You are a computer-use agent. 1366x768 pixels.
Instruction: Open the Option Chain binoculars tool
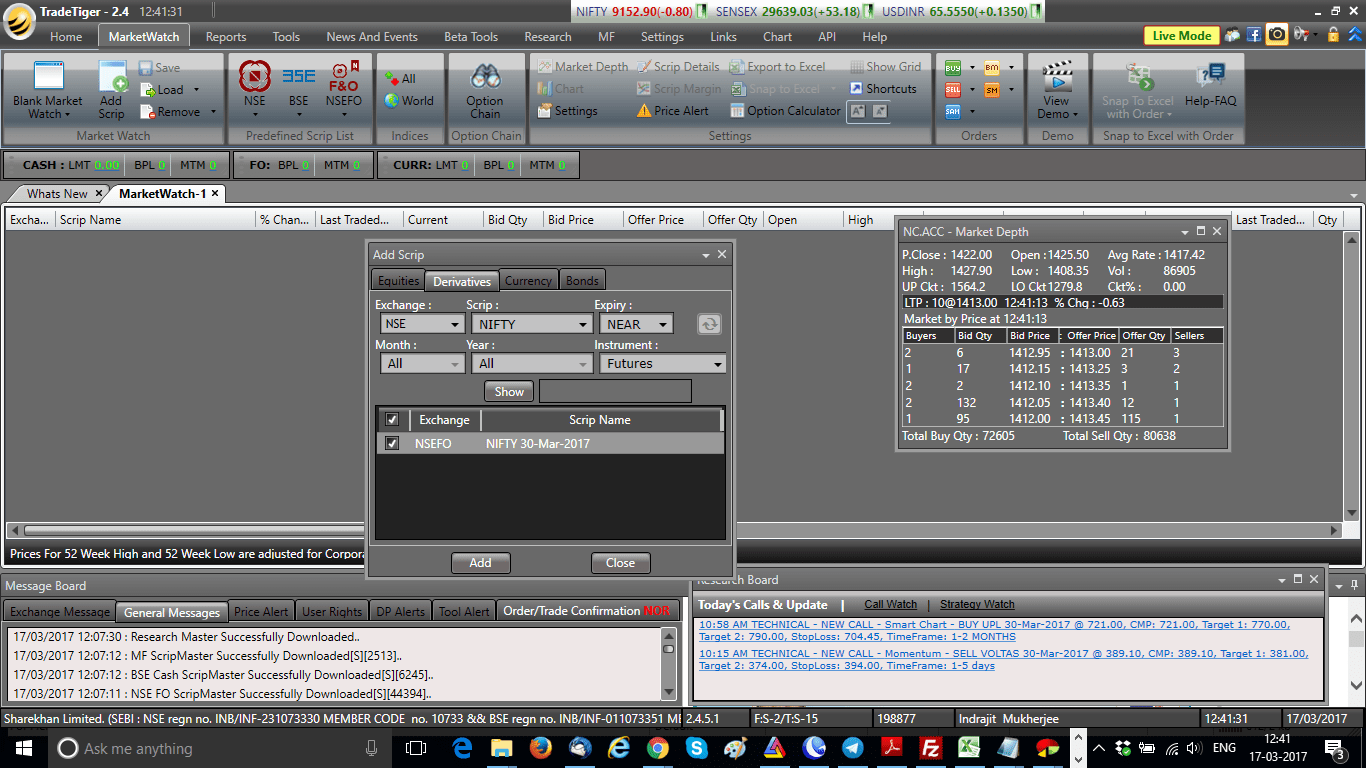pyautogui.click(x=485, y=91)
